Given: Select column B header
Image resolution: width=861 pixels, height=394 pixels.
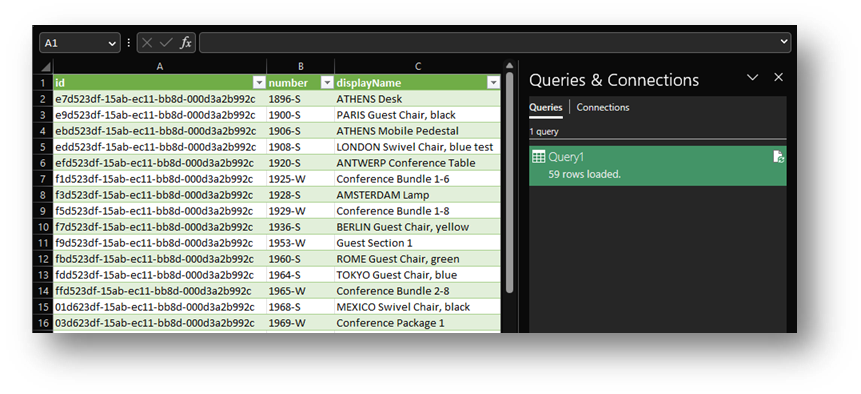Looking at the screenshot, I should point(300,66).
